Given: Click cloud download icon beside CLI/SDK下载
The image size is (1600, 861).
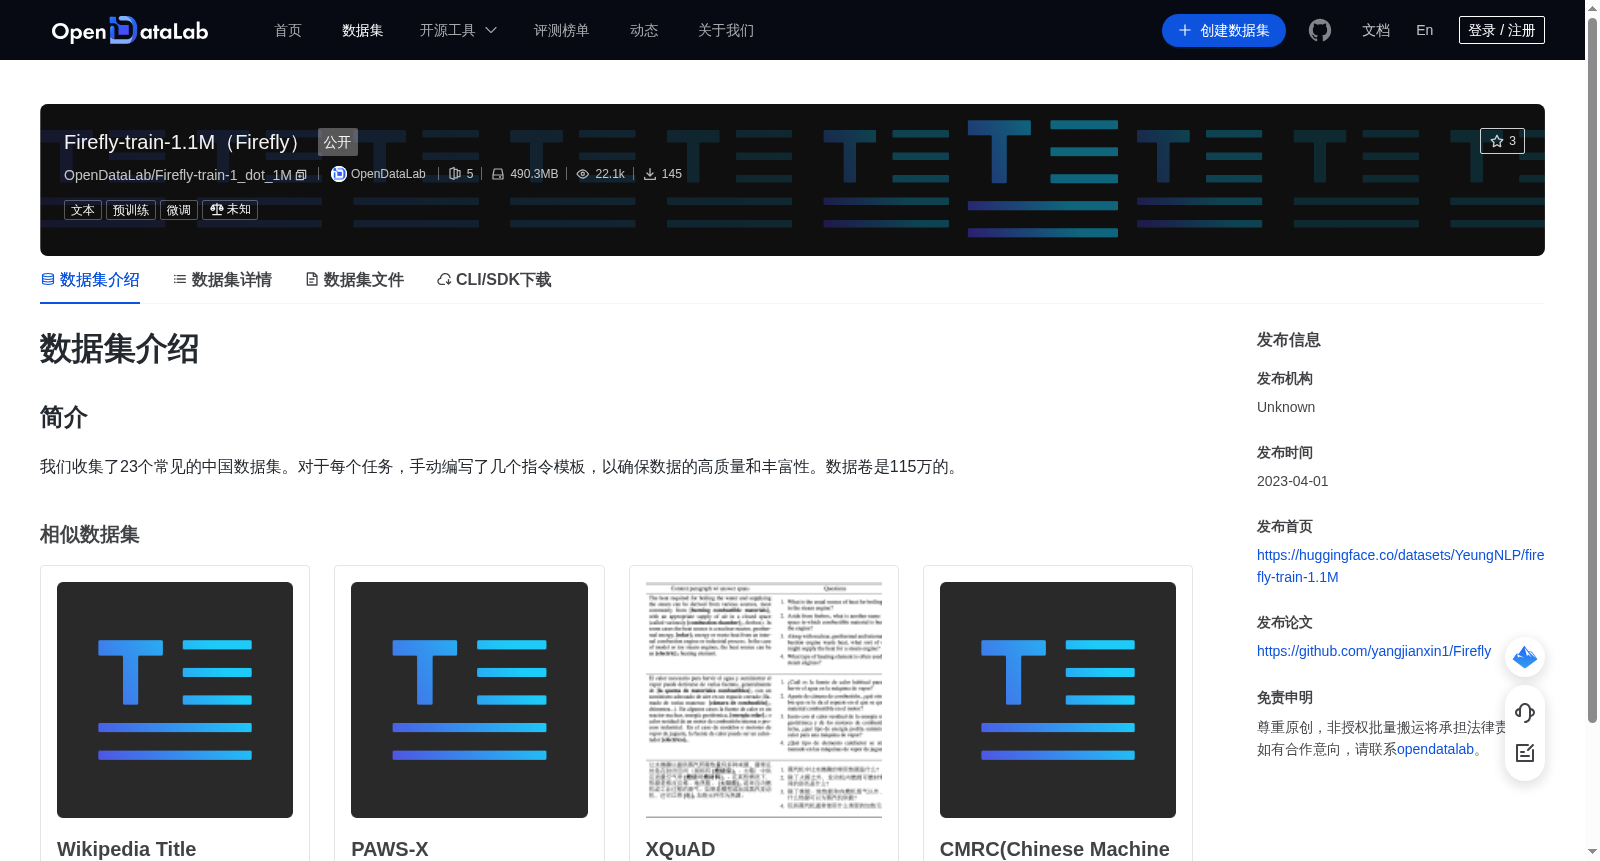Looking at the screenshot, I should pos(444,280).
